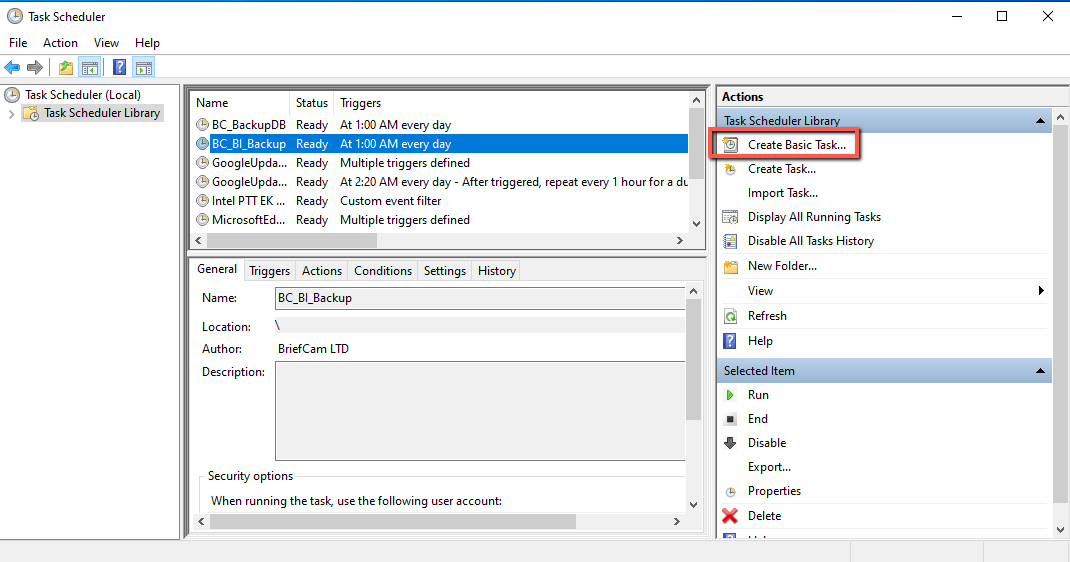Screen dimensions: 1070x562
Task: Click the Create Basic Task icon
Action: pos(730,145)
